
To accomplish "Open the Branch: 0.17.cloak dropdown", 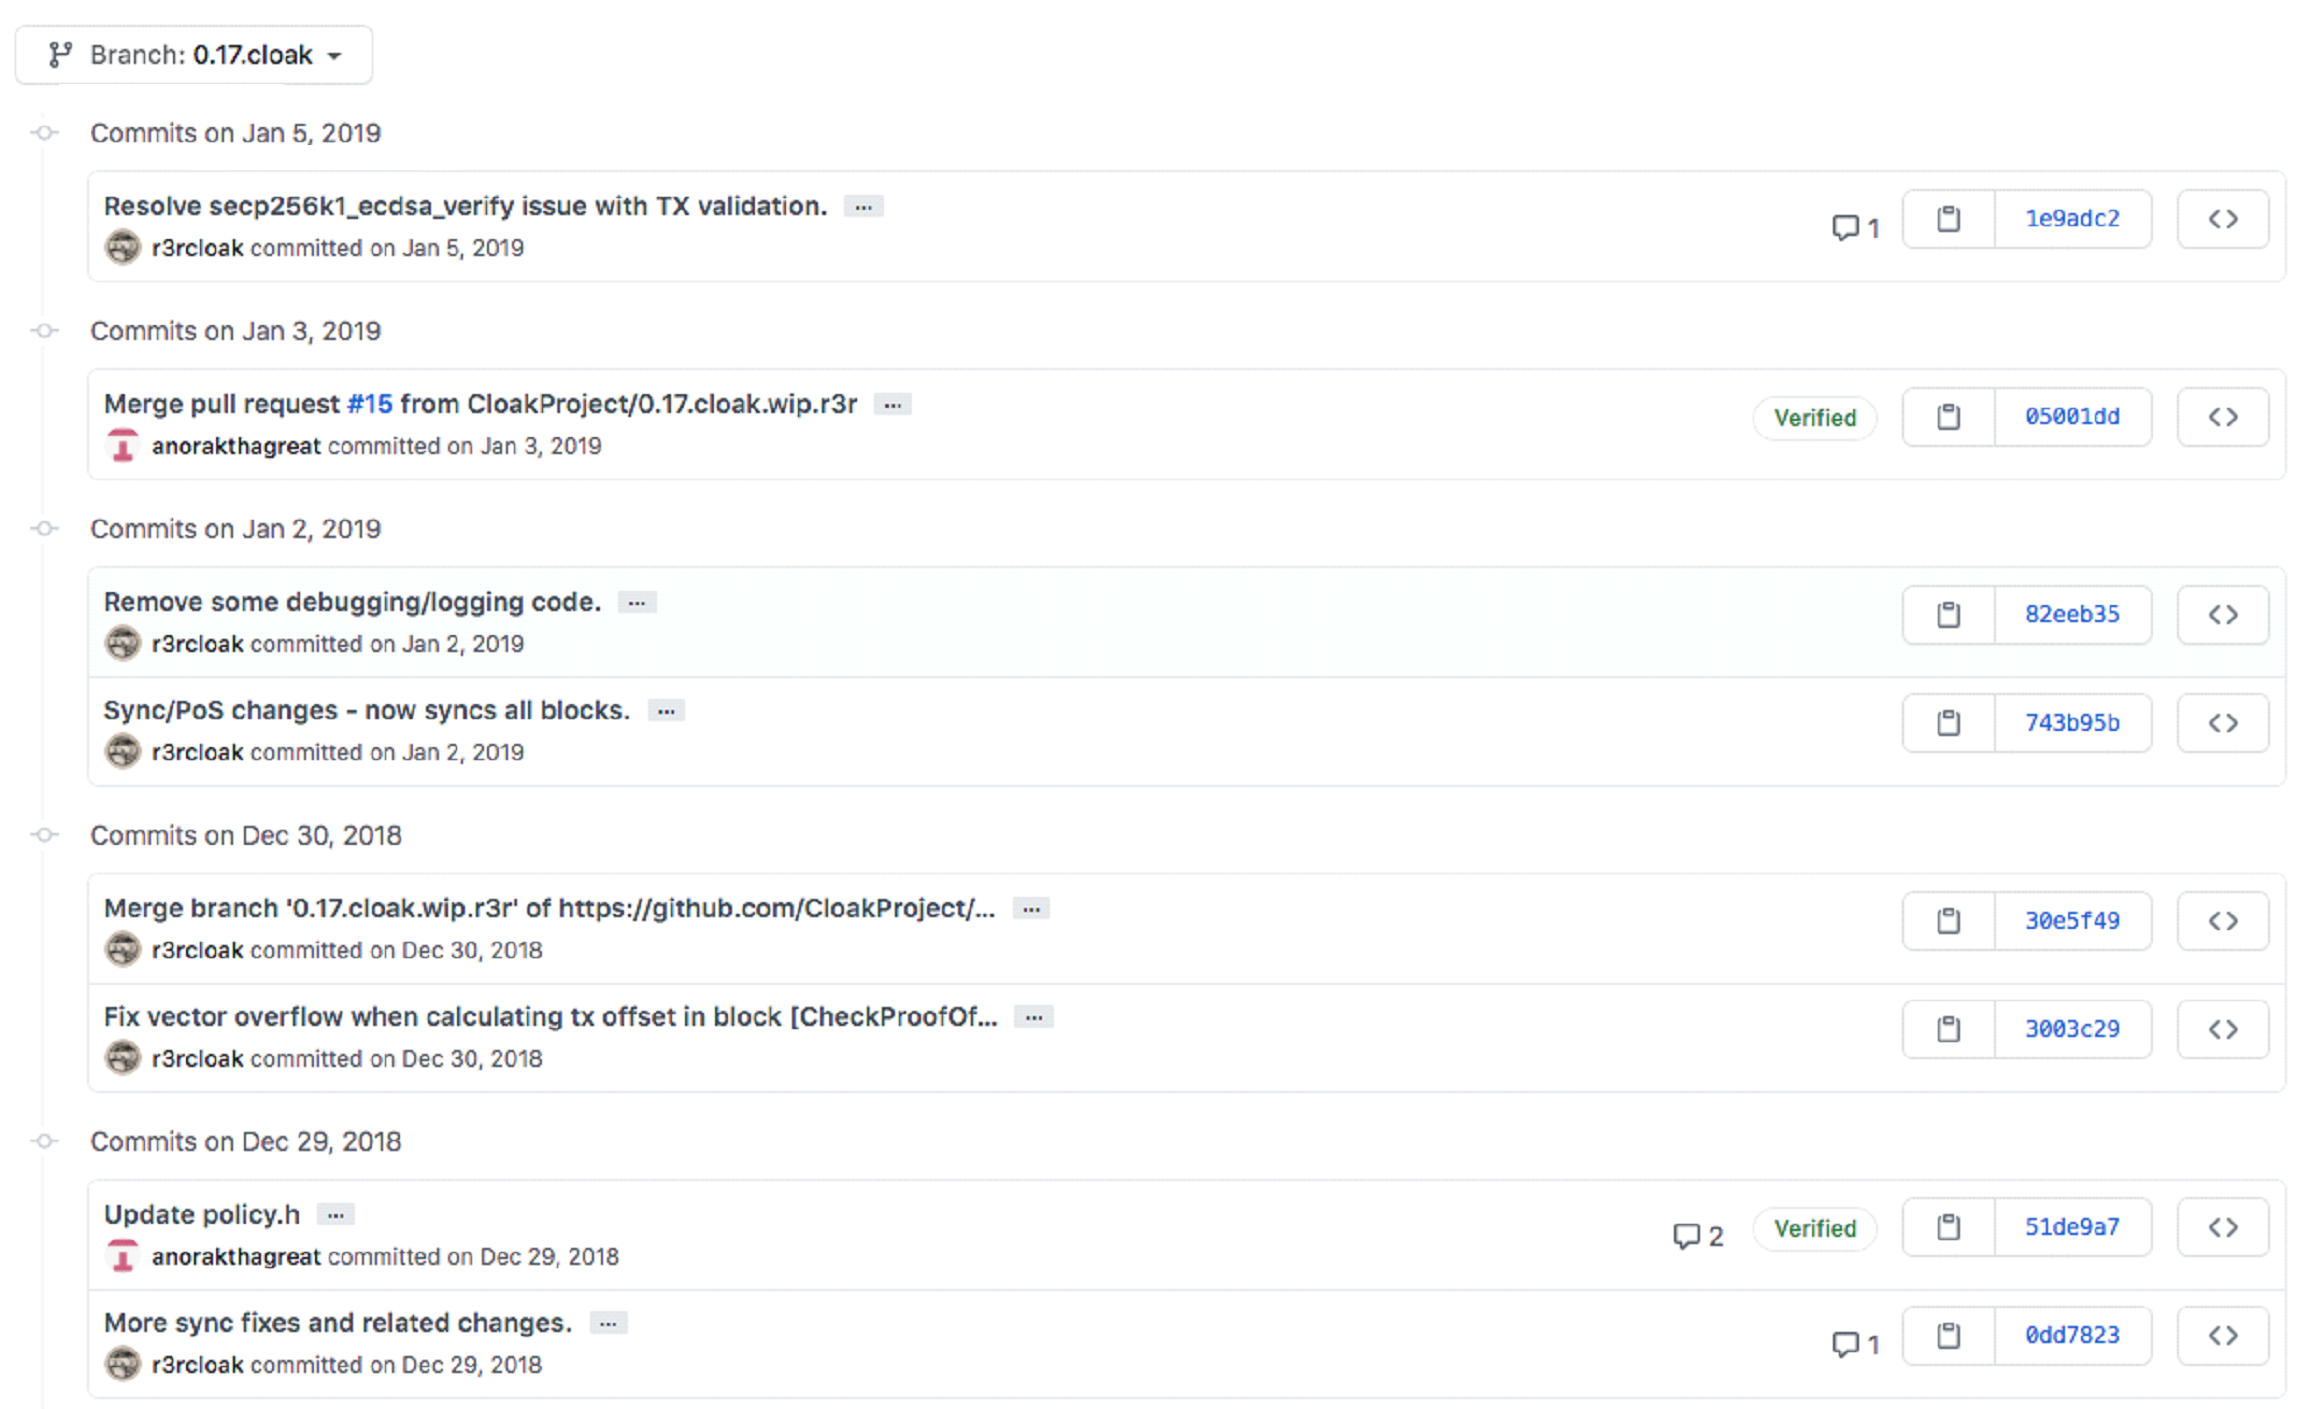I will [x=194, y=55].
